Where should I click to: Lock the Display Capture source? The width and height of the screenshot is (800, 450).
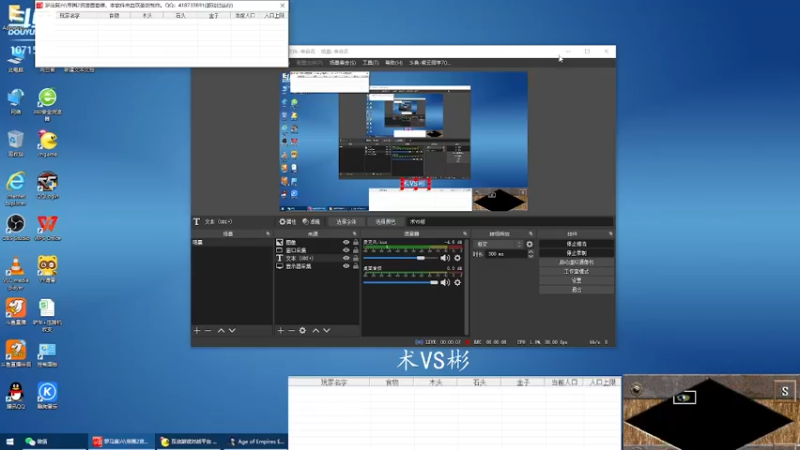click(356, 266)
